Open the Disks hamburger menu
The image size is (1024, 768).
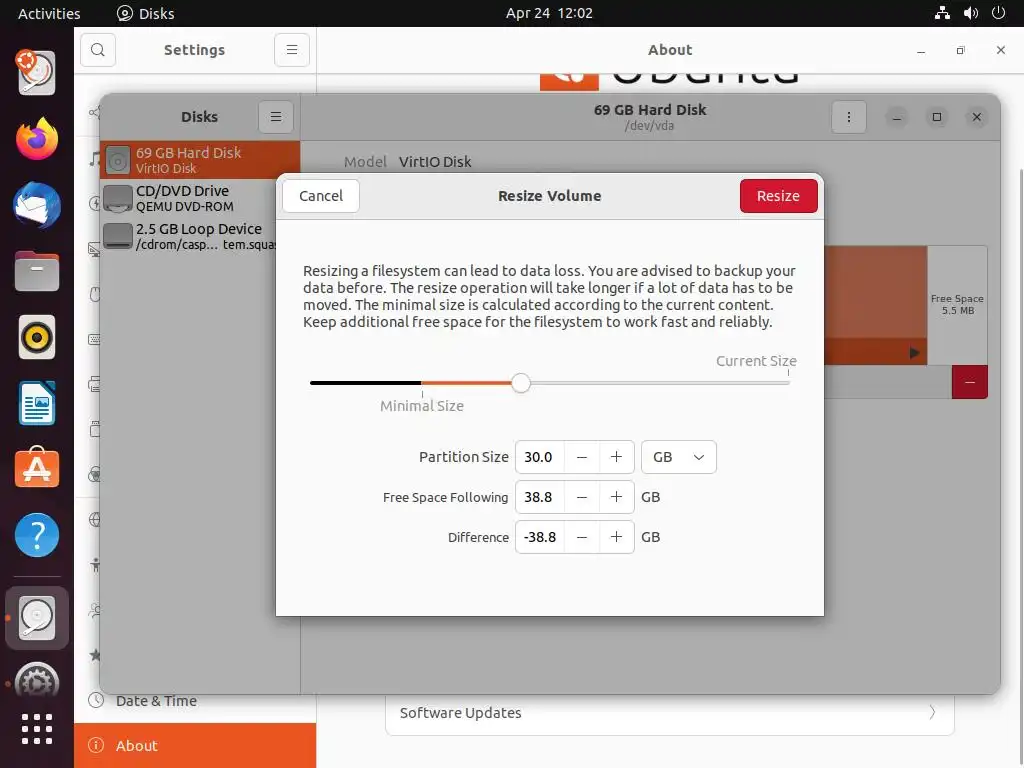pos(276,117)
